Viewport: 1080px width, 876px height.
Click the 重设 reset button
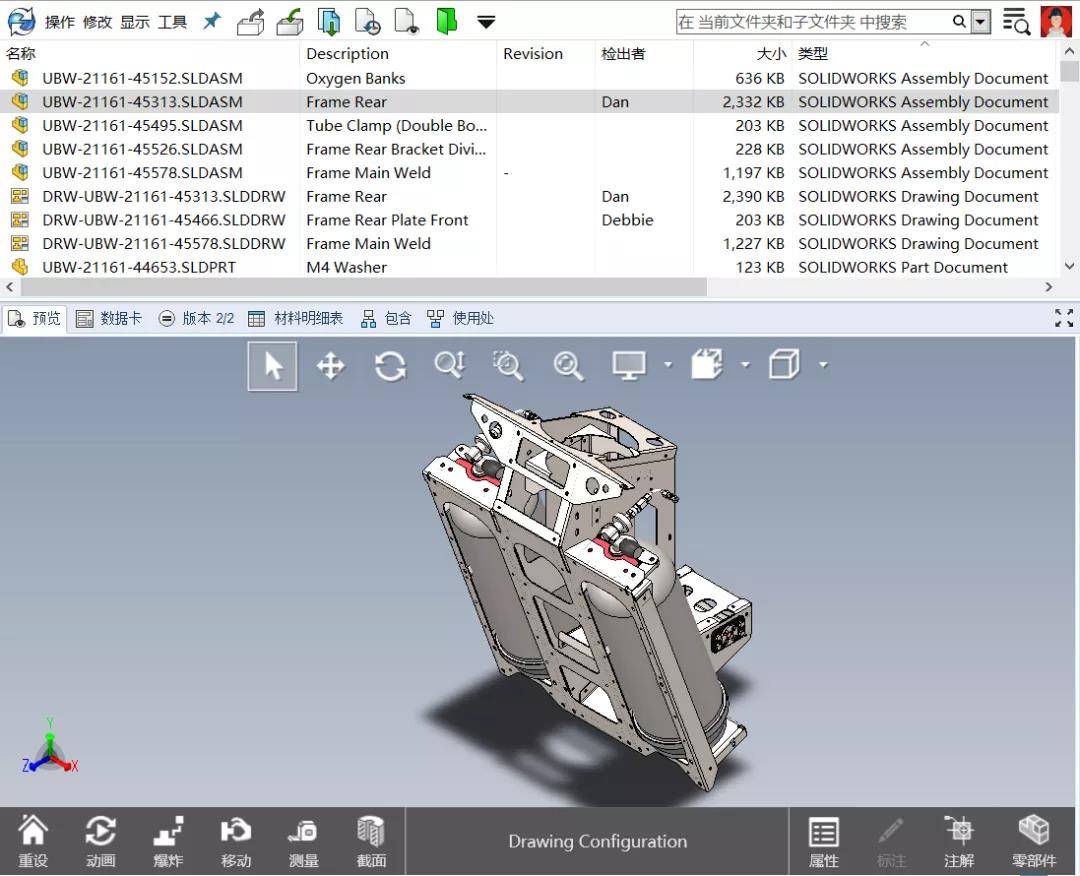pyautogui.click(x=33, y=840)
